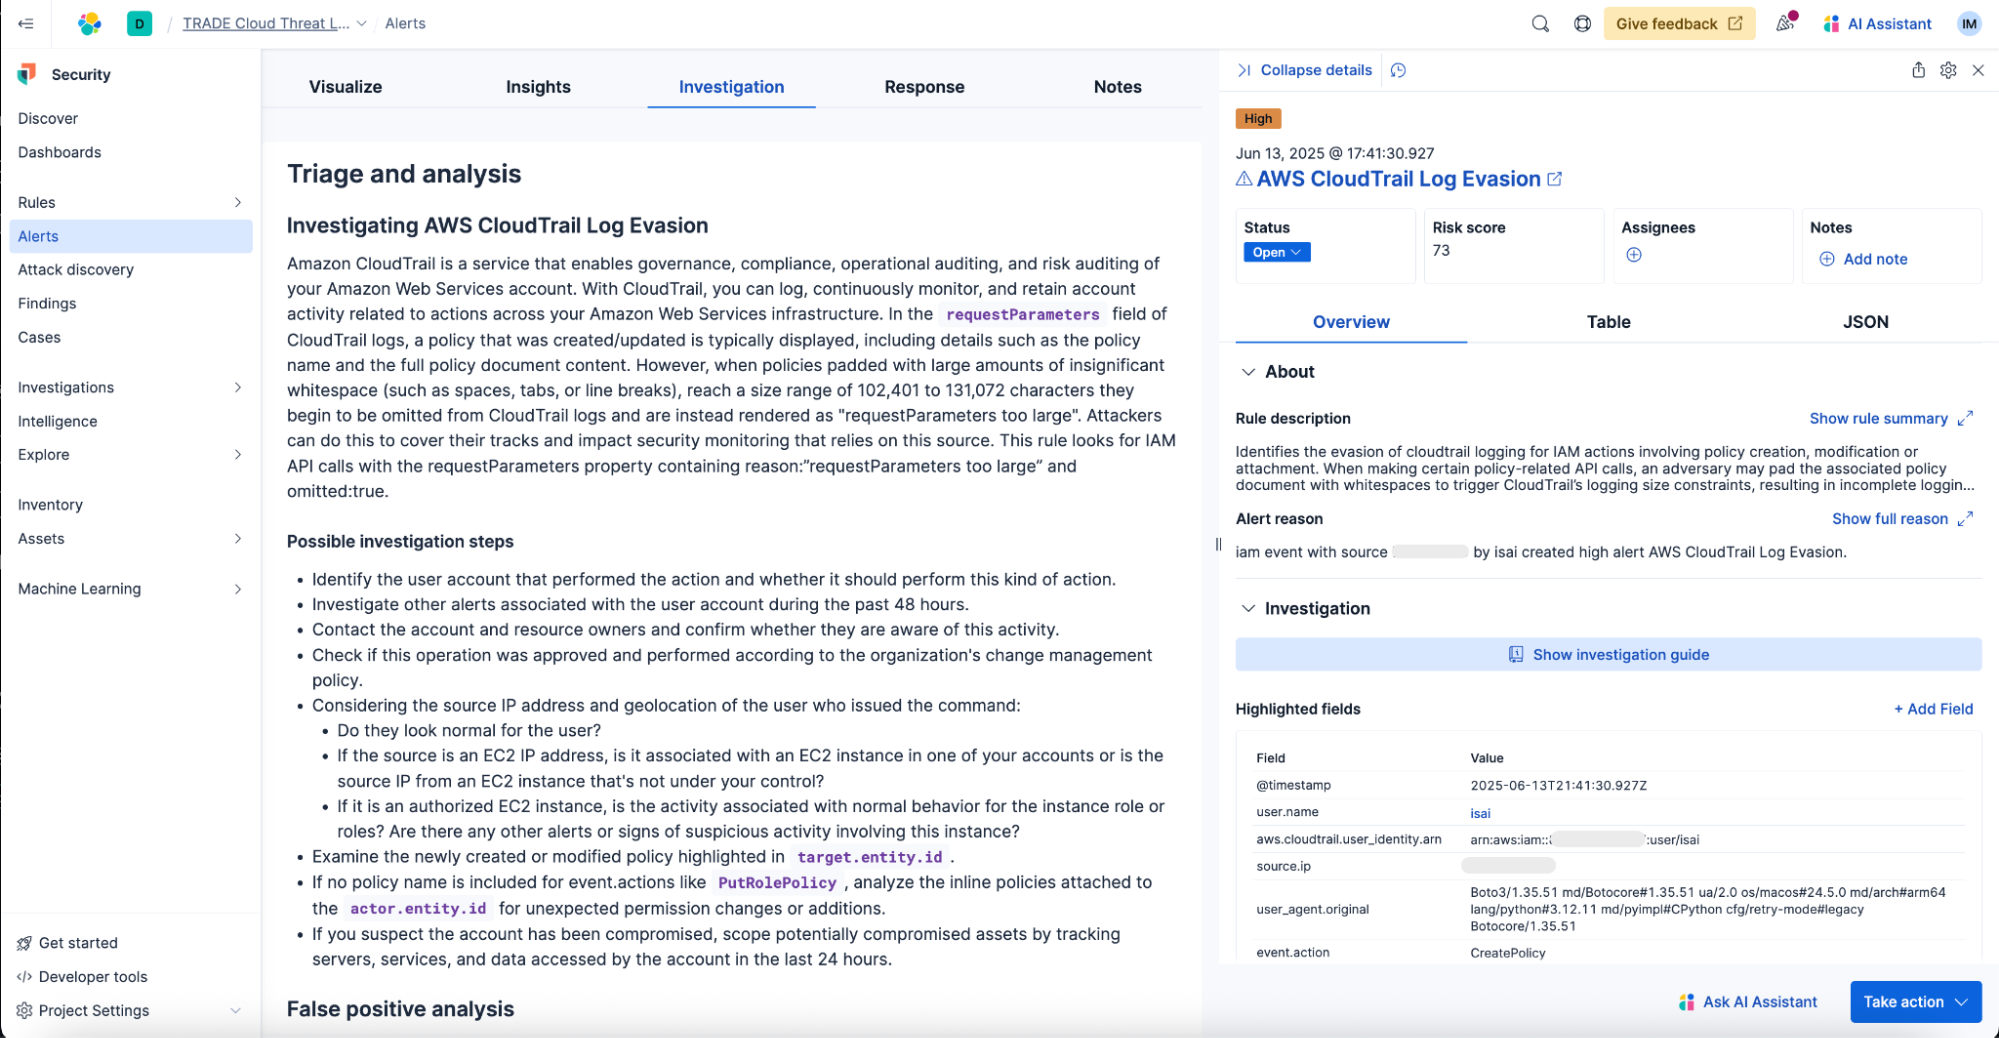Viewport: 1999px width, 1038px height.
Task: Click the panel resize handle divider
Action: pyautogui.click(x=1218, y=545)
